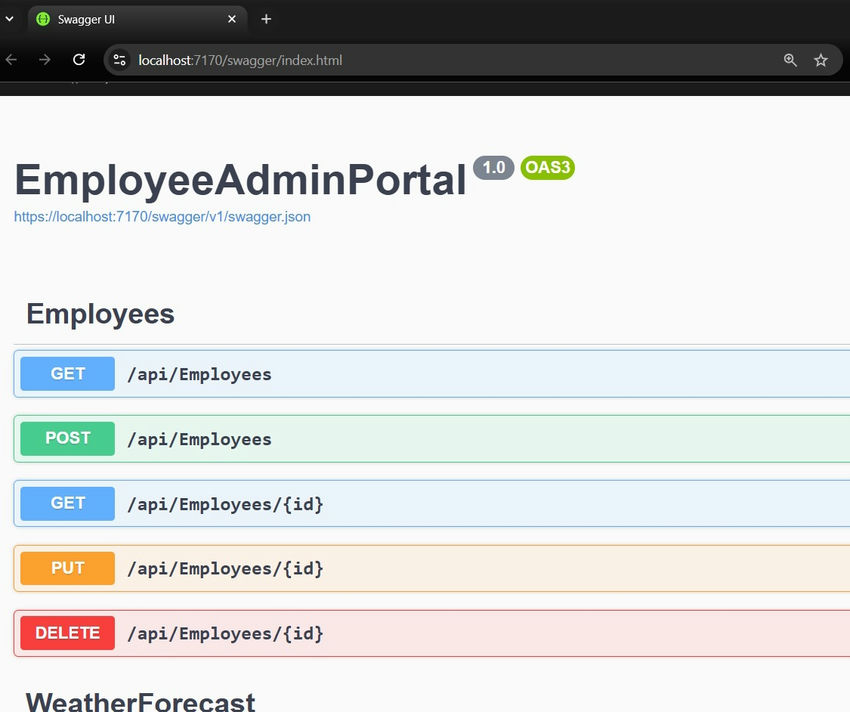
Task: Click the DELETE method button
Action: tap(68, 633)
